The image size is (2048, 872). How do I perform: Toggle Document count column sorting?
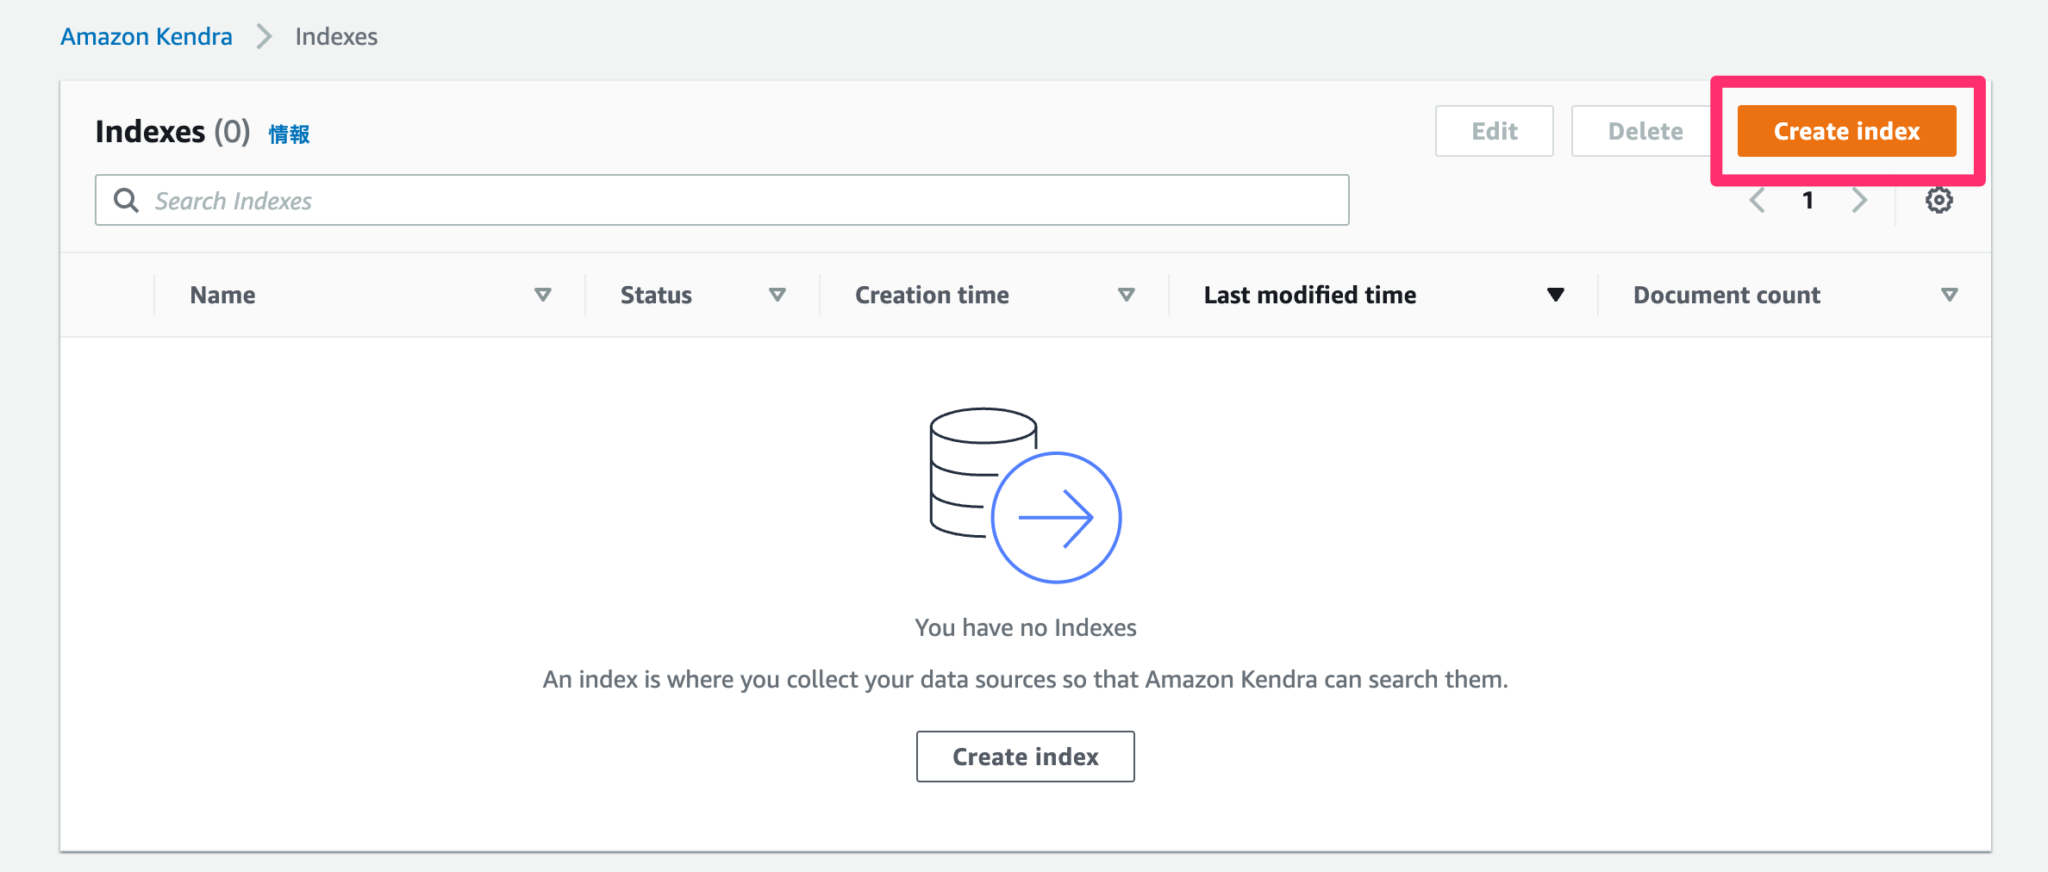pyautogui.click(x=1950, y=294)
